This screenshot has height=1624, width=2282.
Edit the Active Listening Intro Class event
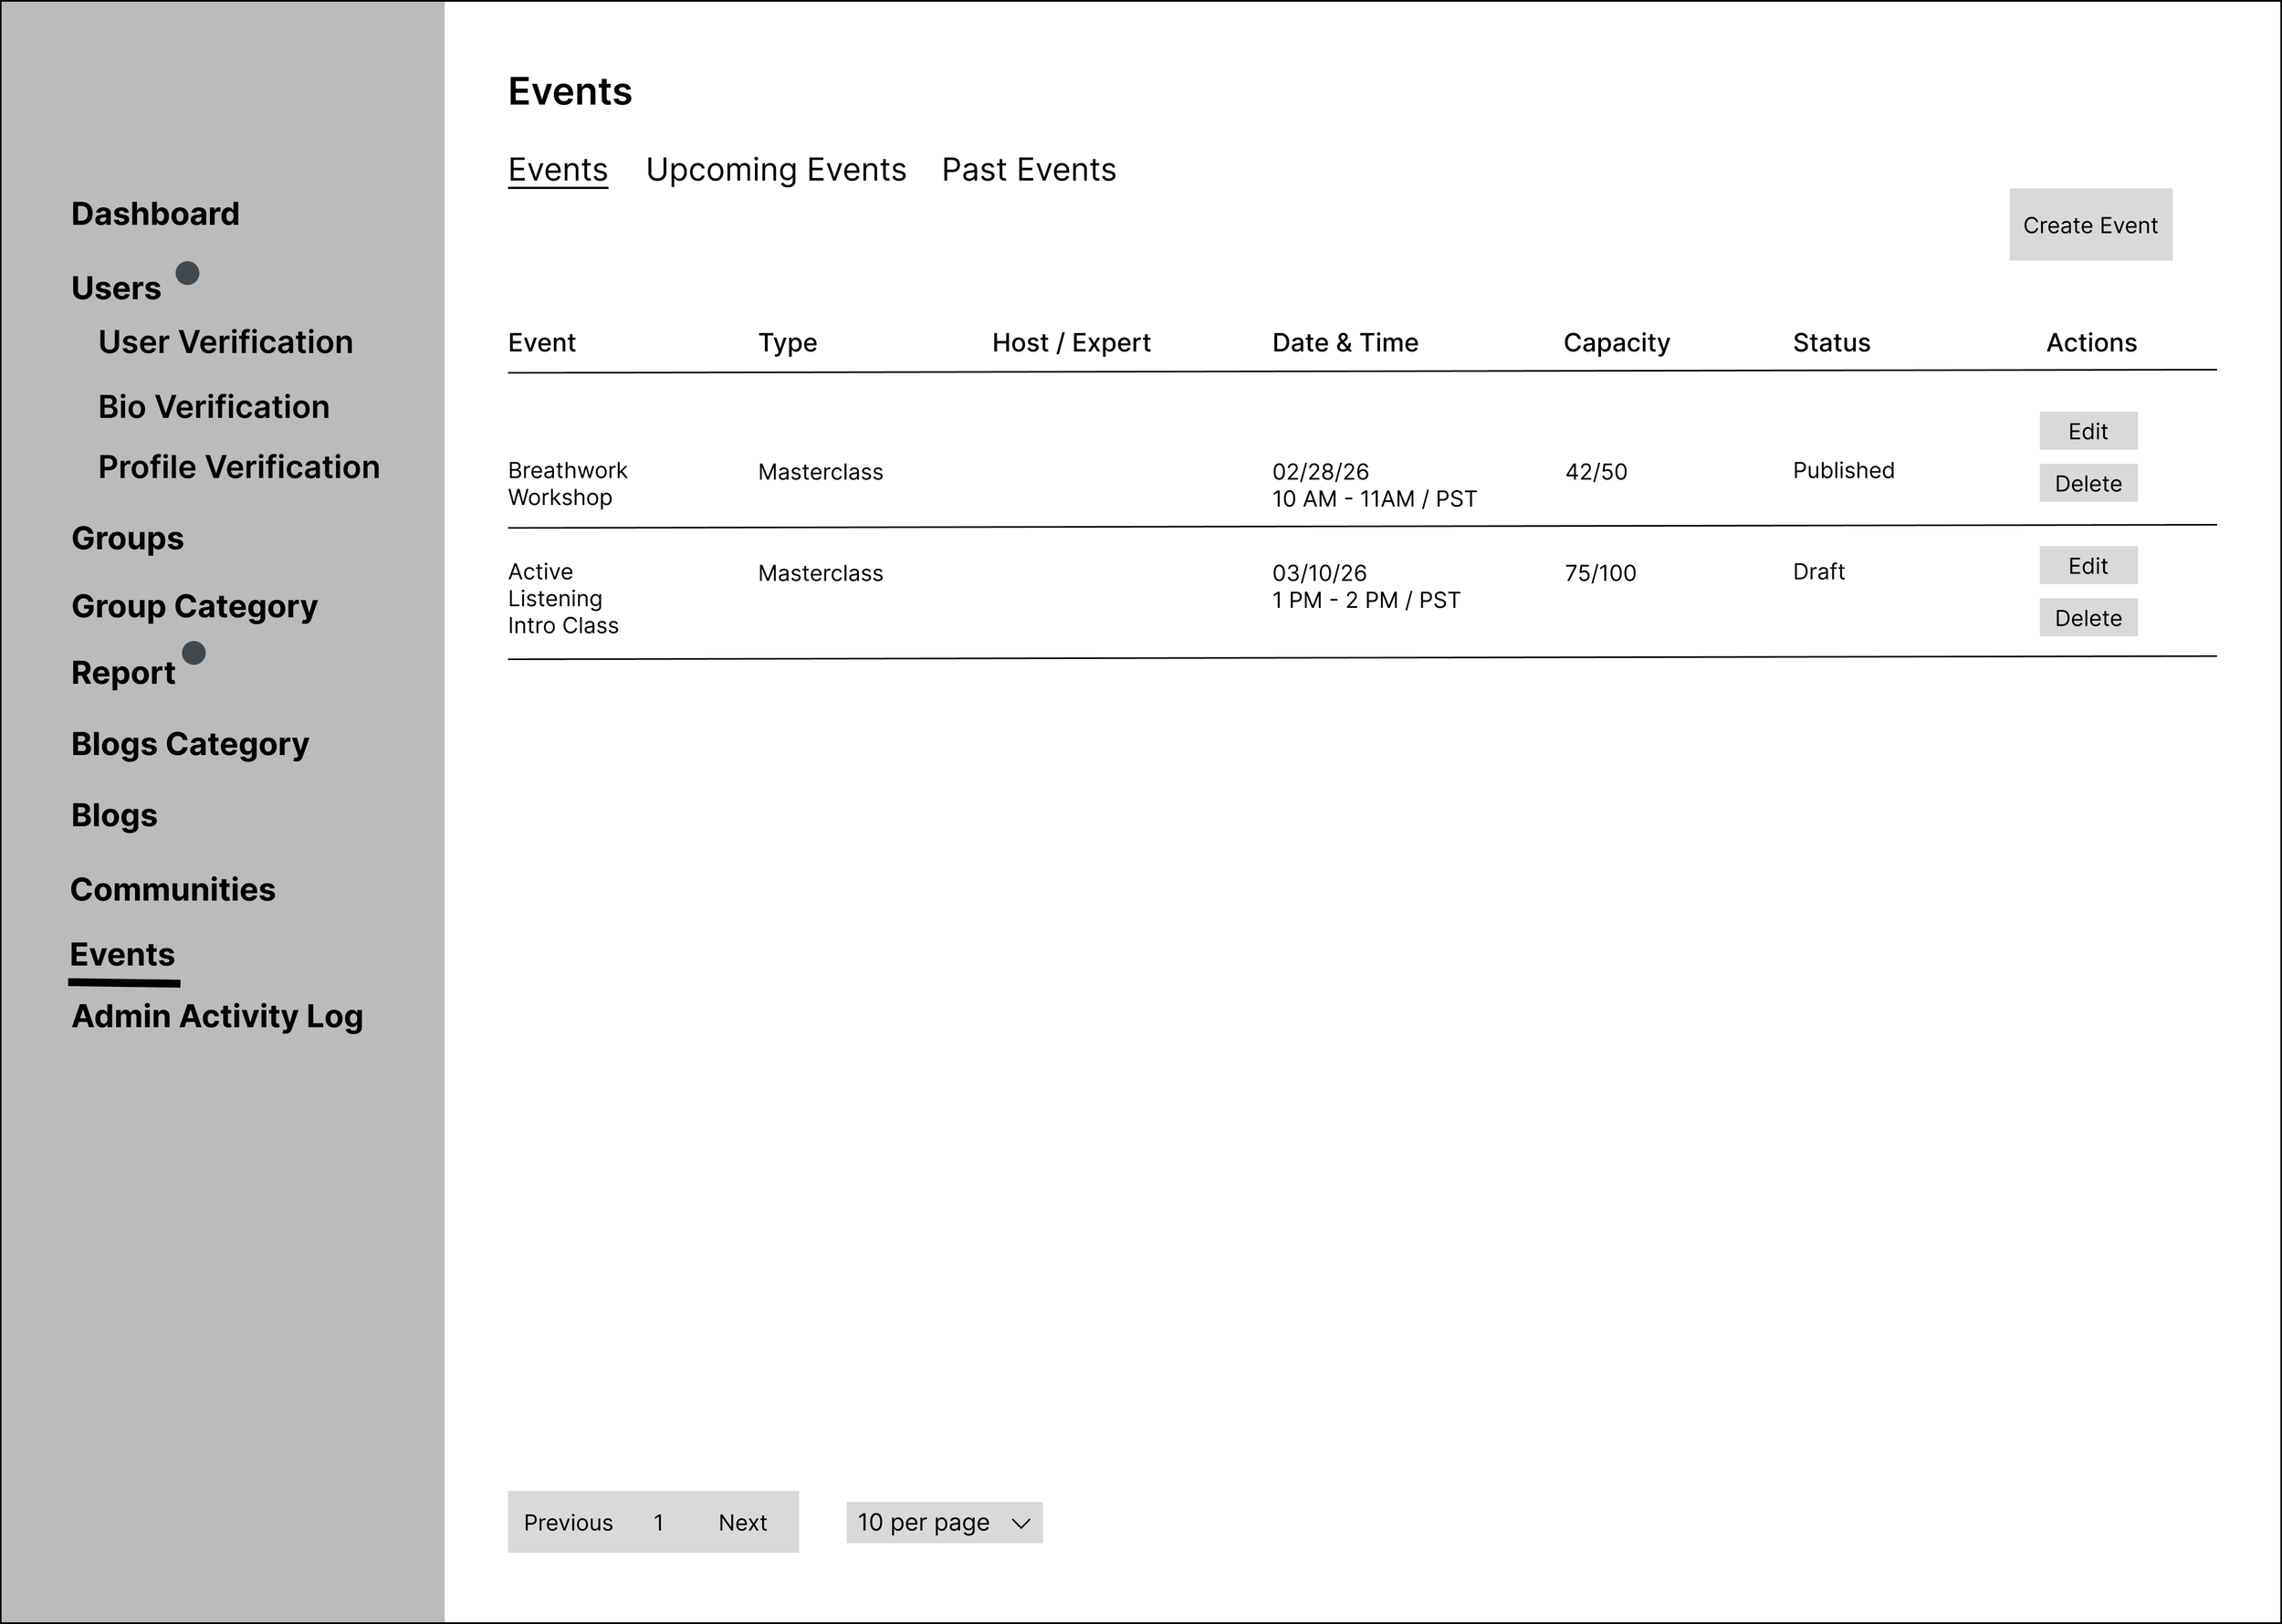pos(2087,566)
